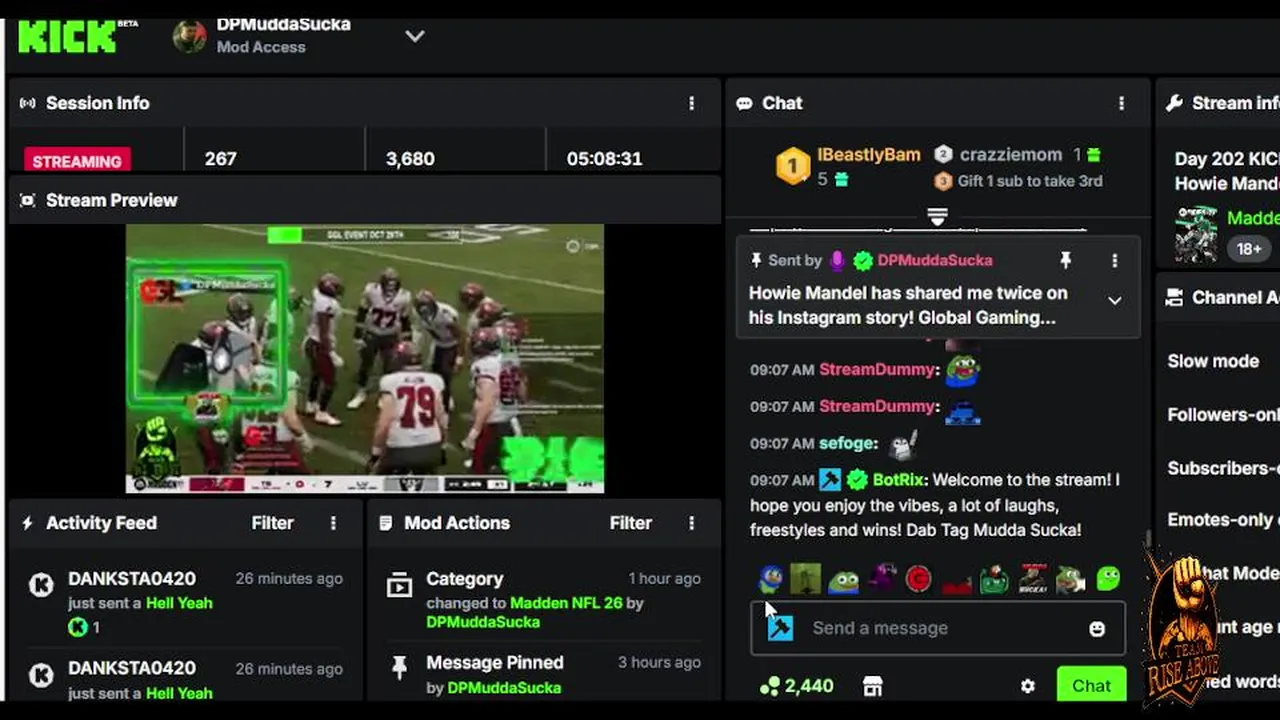The width and height of the screenshot is (1280, 720).
Task: Open IBeastlyBam's profile from leaderboard
Action: 869,155
